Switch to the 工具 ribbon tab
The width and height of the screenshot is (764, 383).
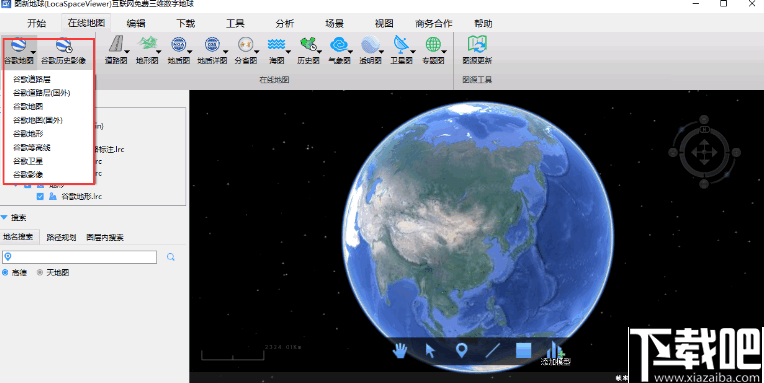coord(235,23)
